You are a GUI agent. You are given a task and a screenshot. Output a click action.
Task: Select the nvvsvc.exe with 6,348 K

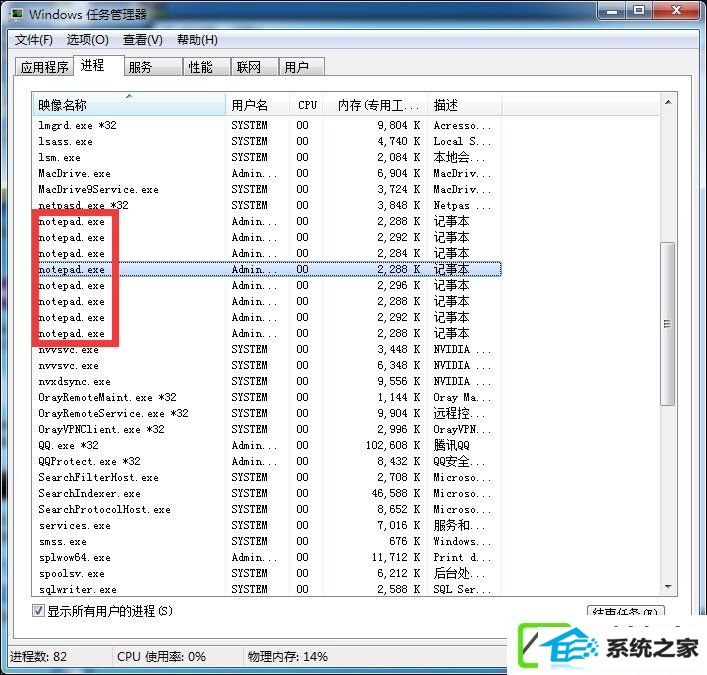tap(267, 366)
